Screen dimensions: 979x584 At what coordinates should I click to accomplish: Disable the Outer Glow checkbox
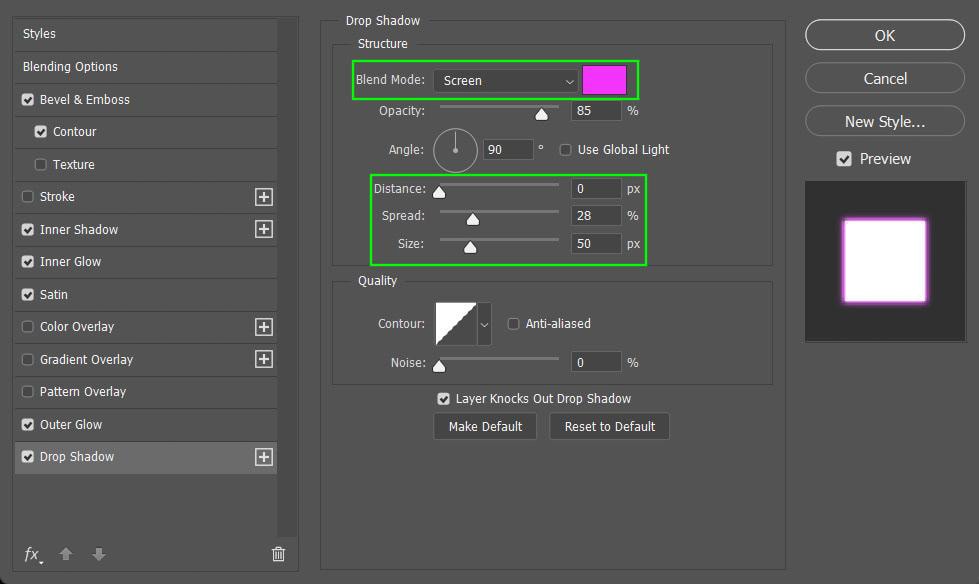point(27,425)
